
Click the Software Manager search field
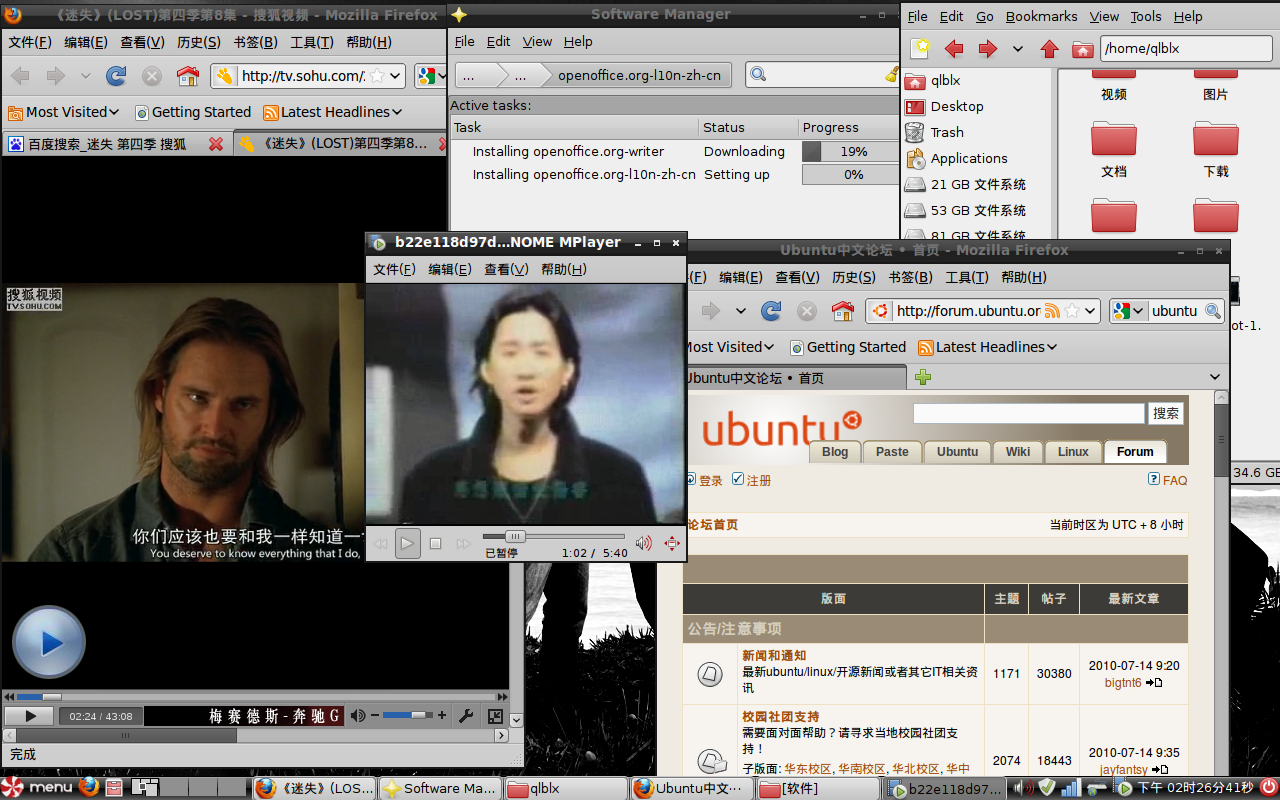point(822,75)
